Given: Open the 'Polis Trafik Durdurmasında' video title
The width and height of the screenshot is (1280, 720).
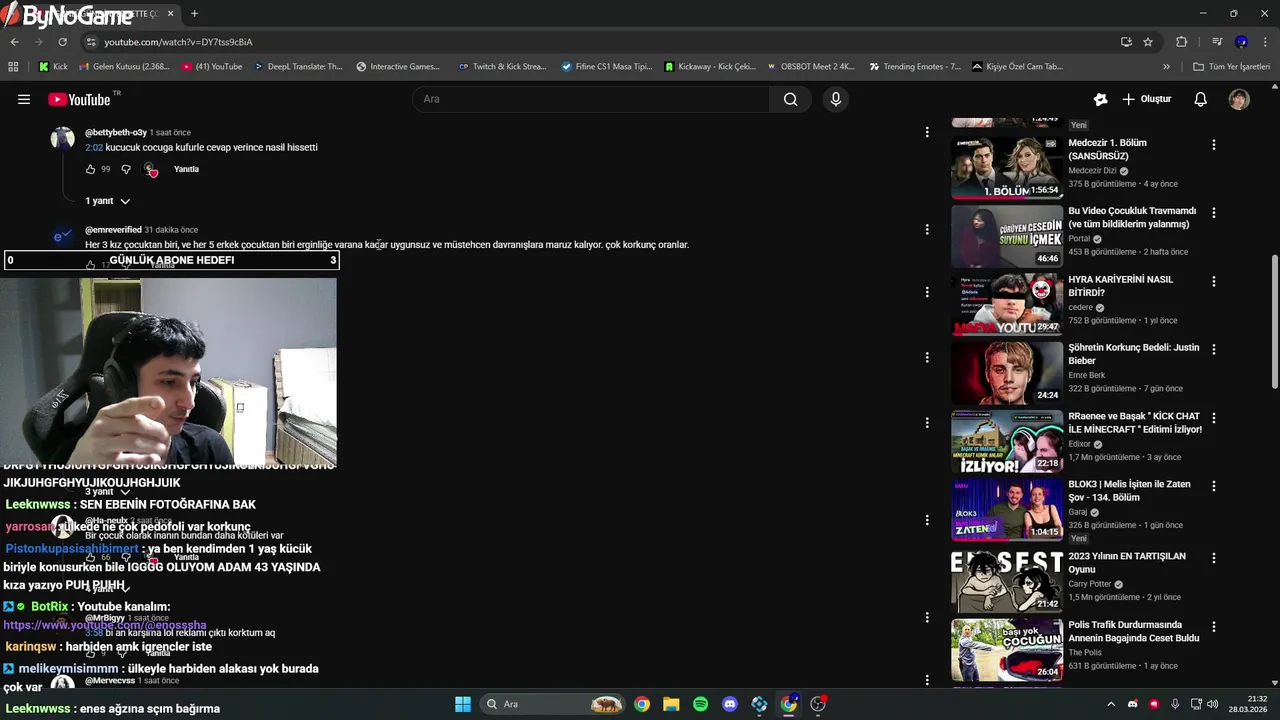Looking at the screenshot, I should click(x=1134, y=631).
